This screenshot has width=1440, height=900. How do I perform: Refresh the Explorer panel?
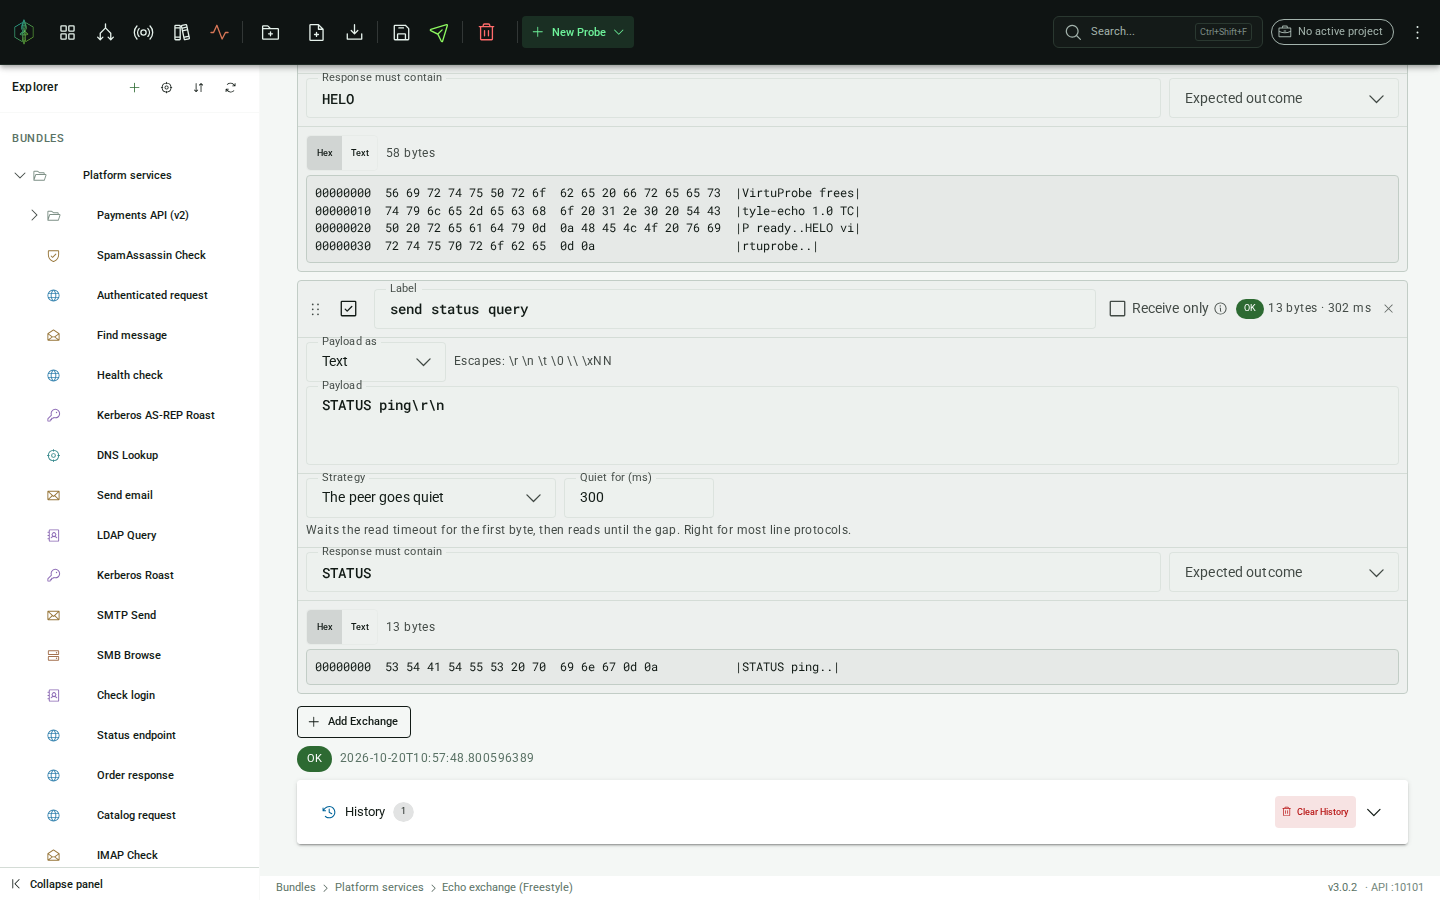[x=230, y=87]
